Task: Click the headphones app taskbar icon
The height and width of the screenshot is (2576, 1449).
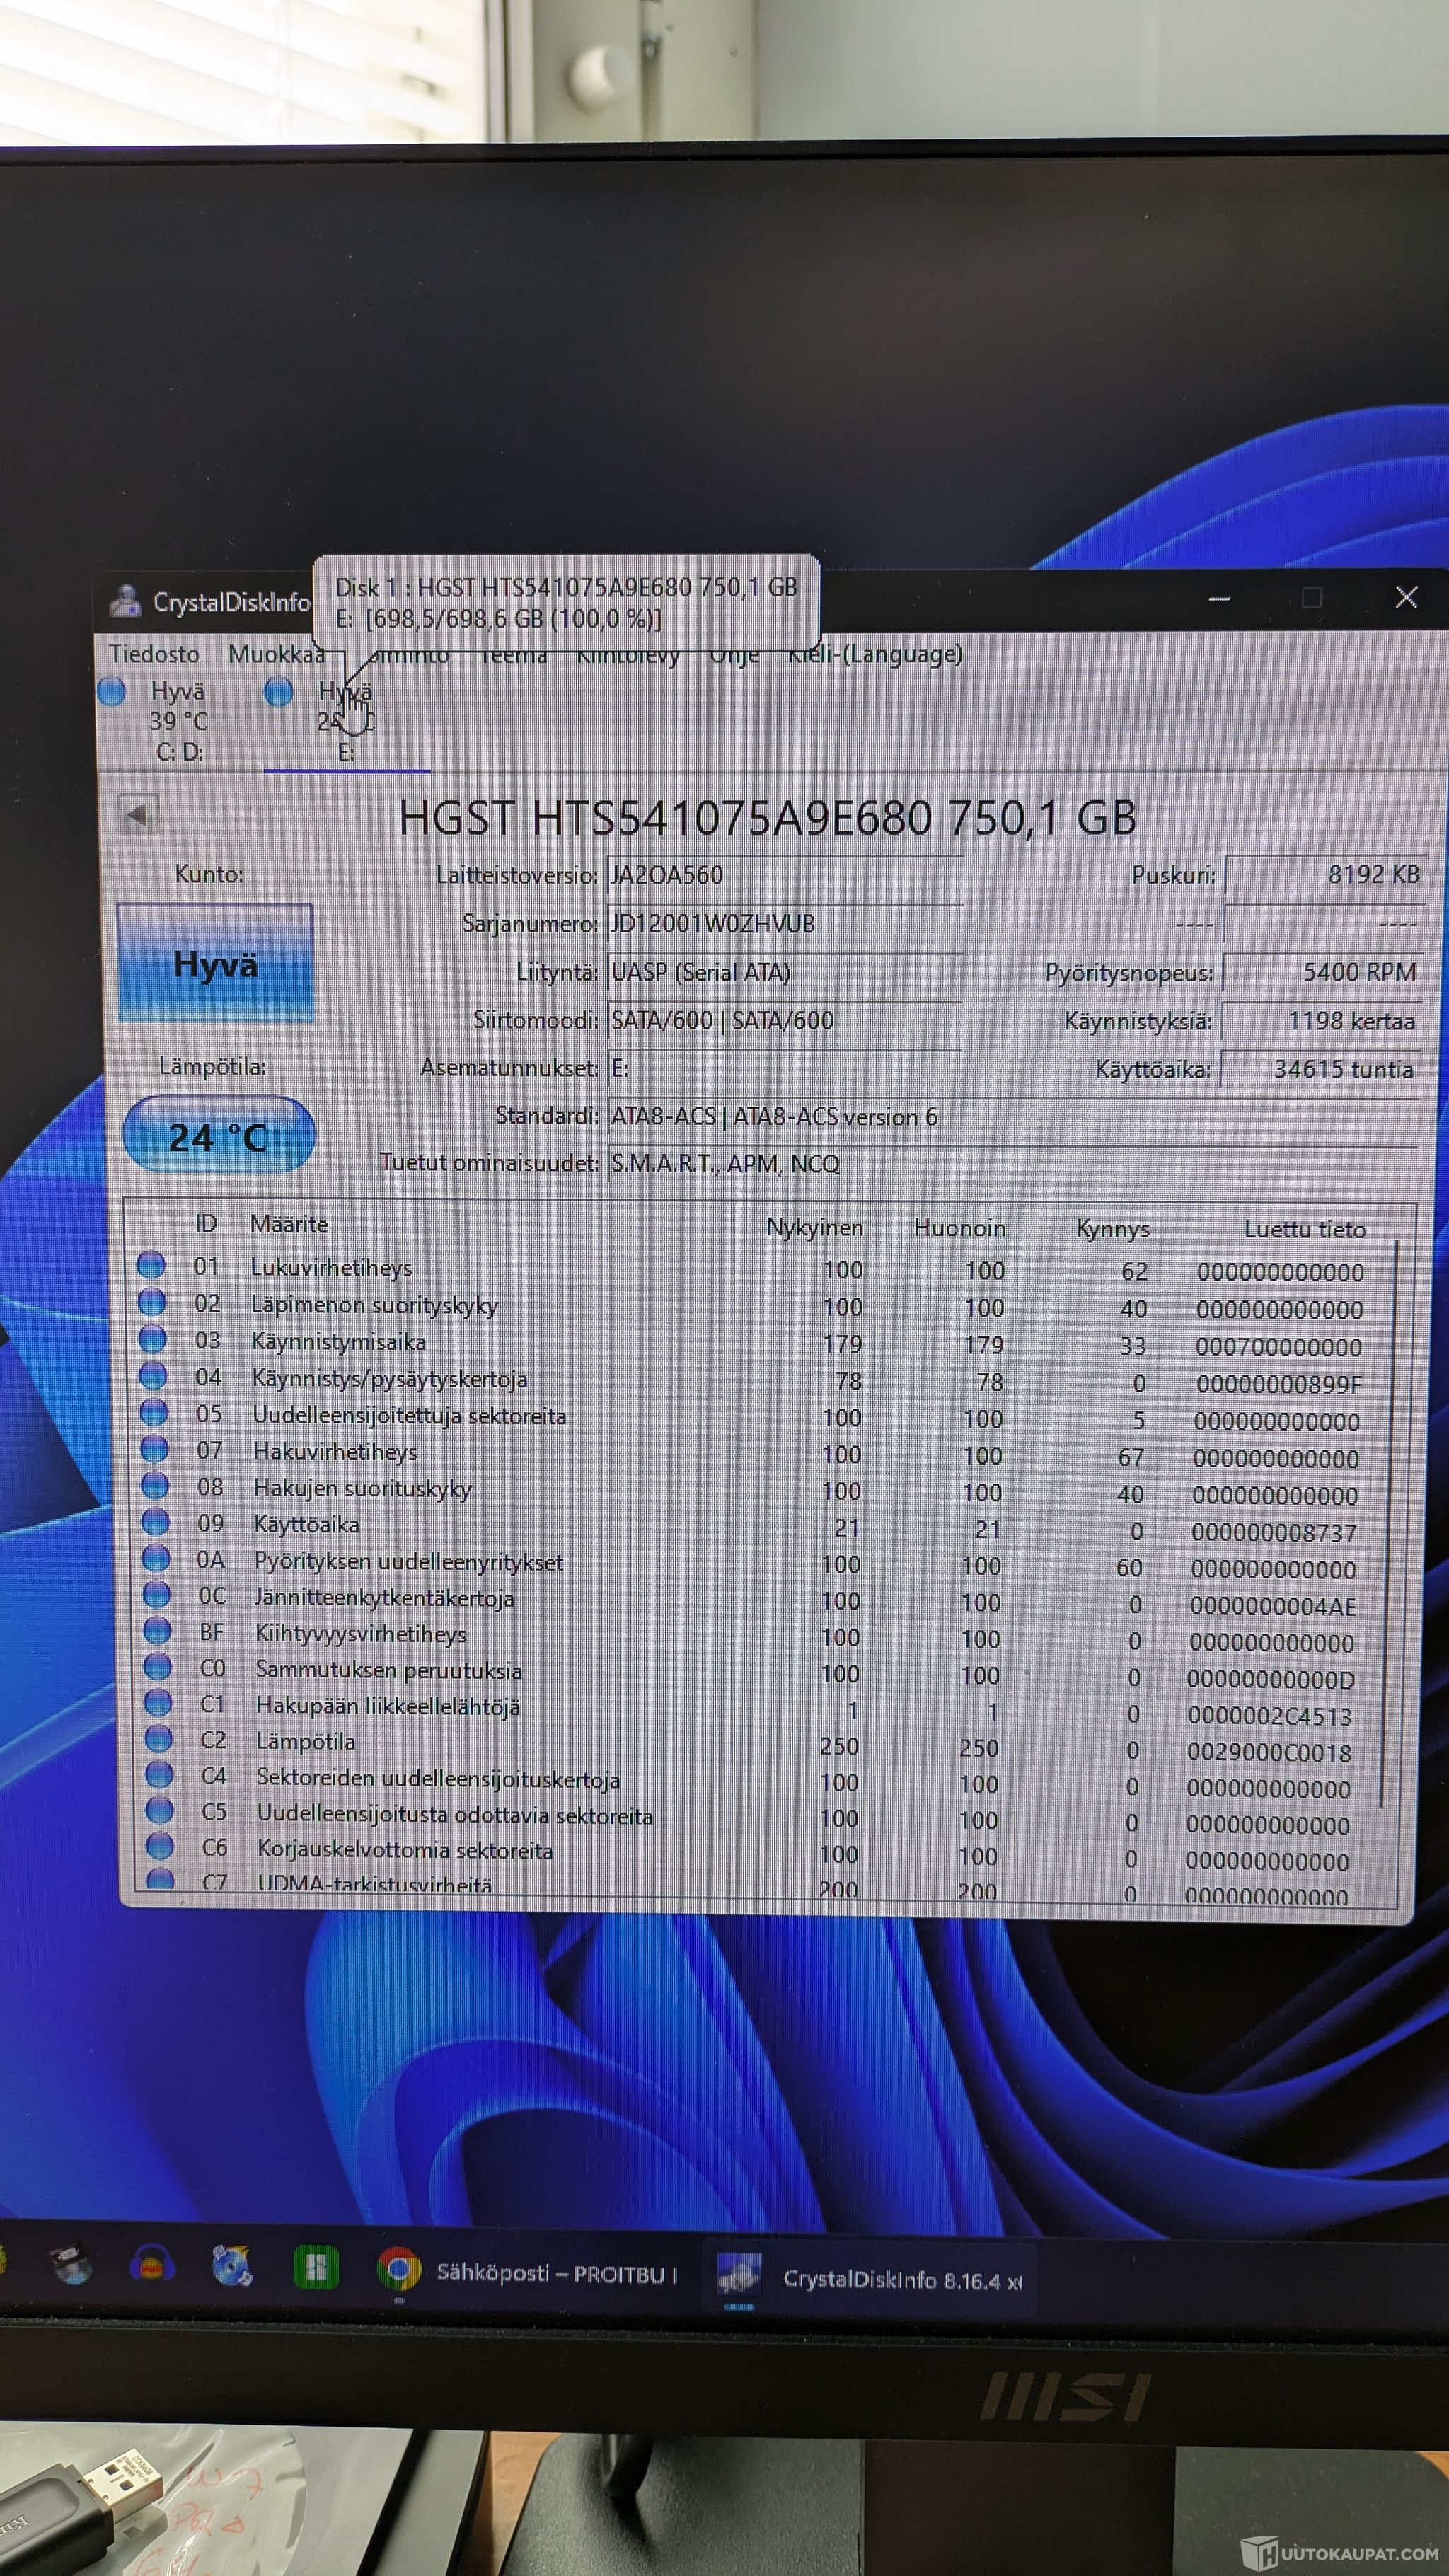Action: [x=152, y=2264]
